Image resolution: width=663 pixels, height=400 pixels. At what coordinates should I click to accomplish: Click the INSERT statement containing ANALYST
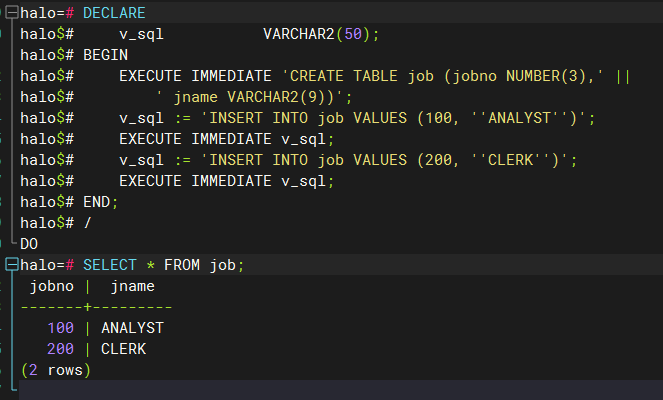click(400, 118)
